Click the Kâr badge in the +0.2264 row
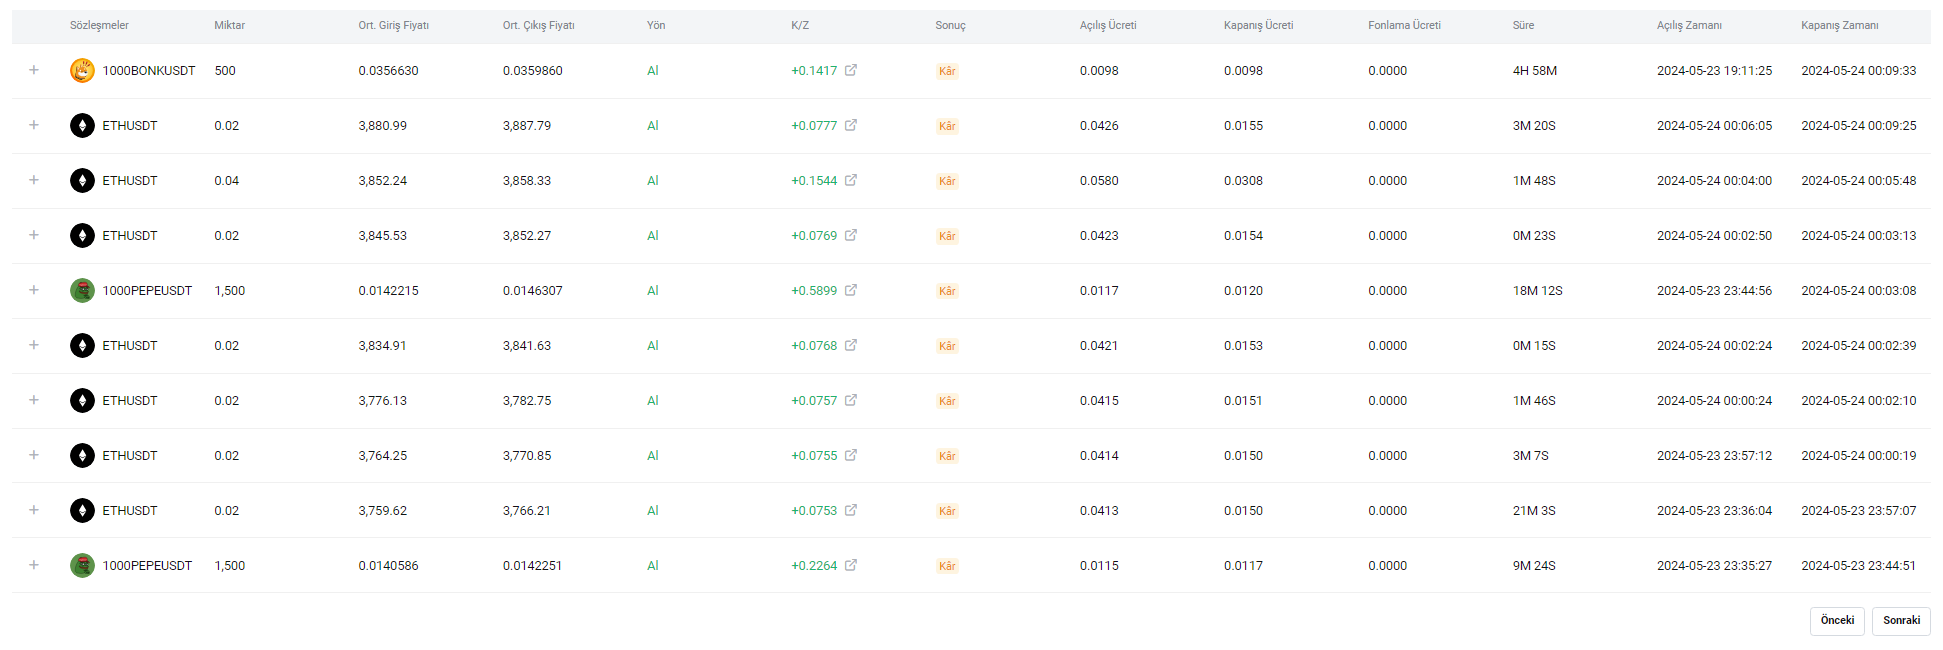This screenshot has height=650, width=1943. pos(947,566)
